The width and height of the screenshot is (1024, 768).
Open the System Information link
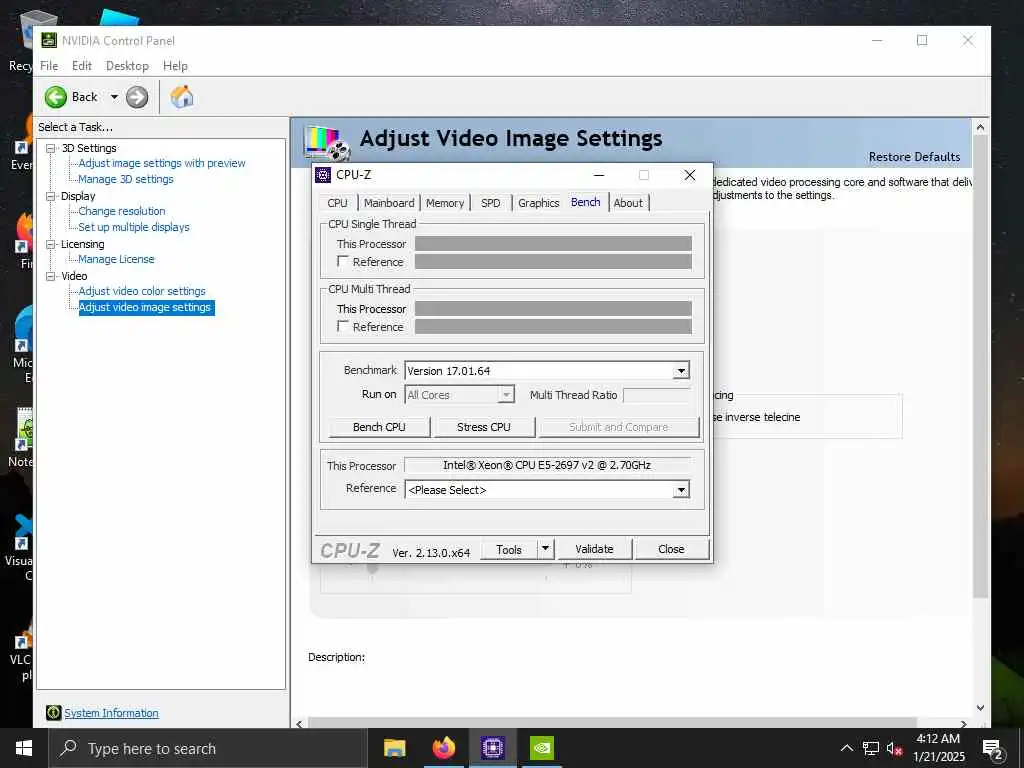[111, 713]
